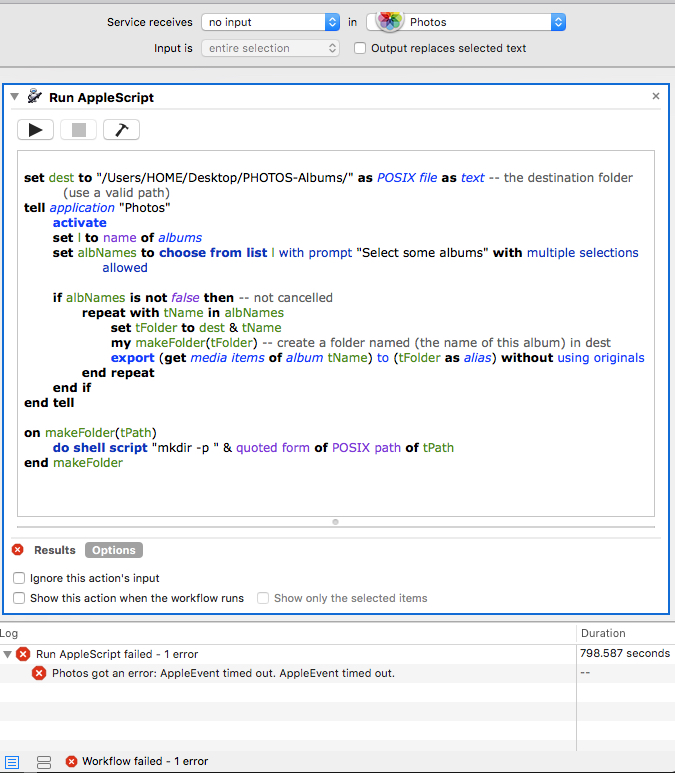The height and width of the screenshot is (773, 675).
Task: Click the red error icon beside Results
Action: [18, 550]
